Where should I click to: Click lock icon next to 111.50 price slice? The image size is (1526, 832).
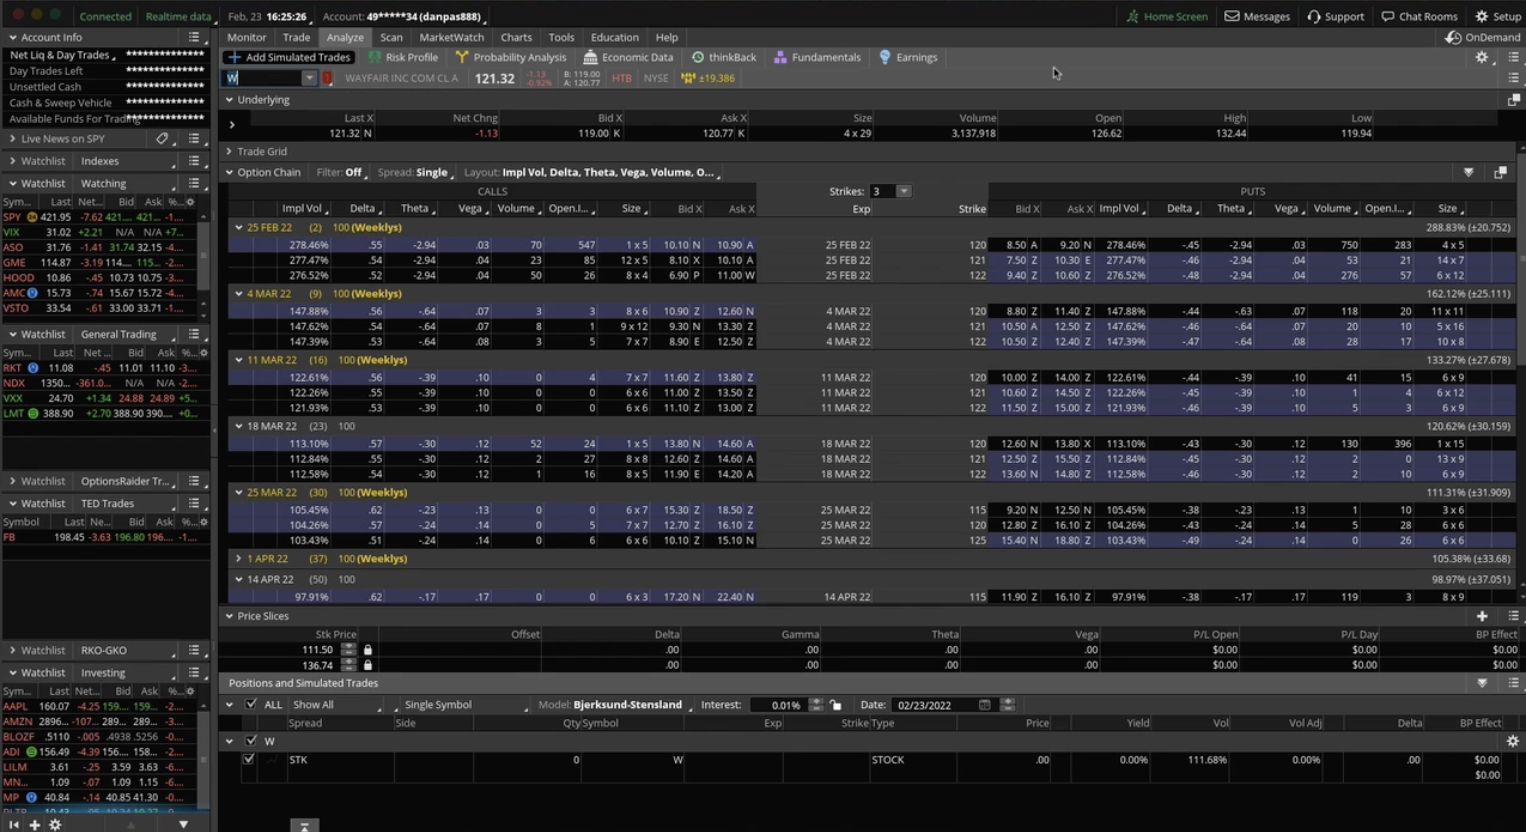coord(368,650)
